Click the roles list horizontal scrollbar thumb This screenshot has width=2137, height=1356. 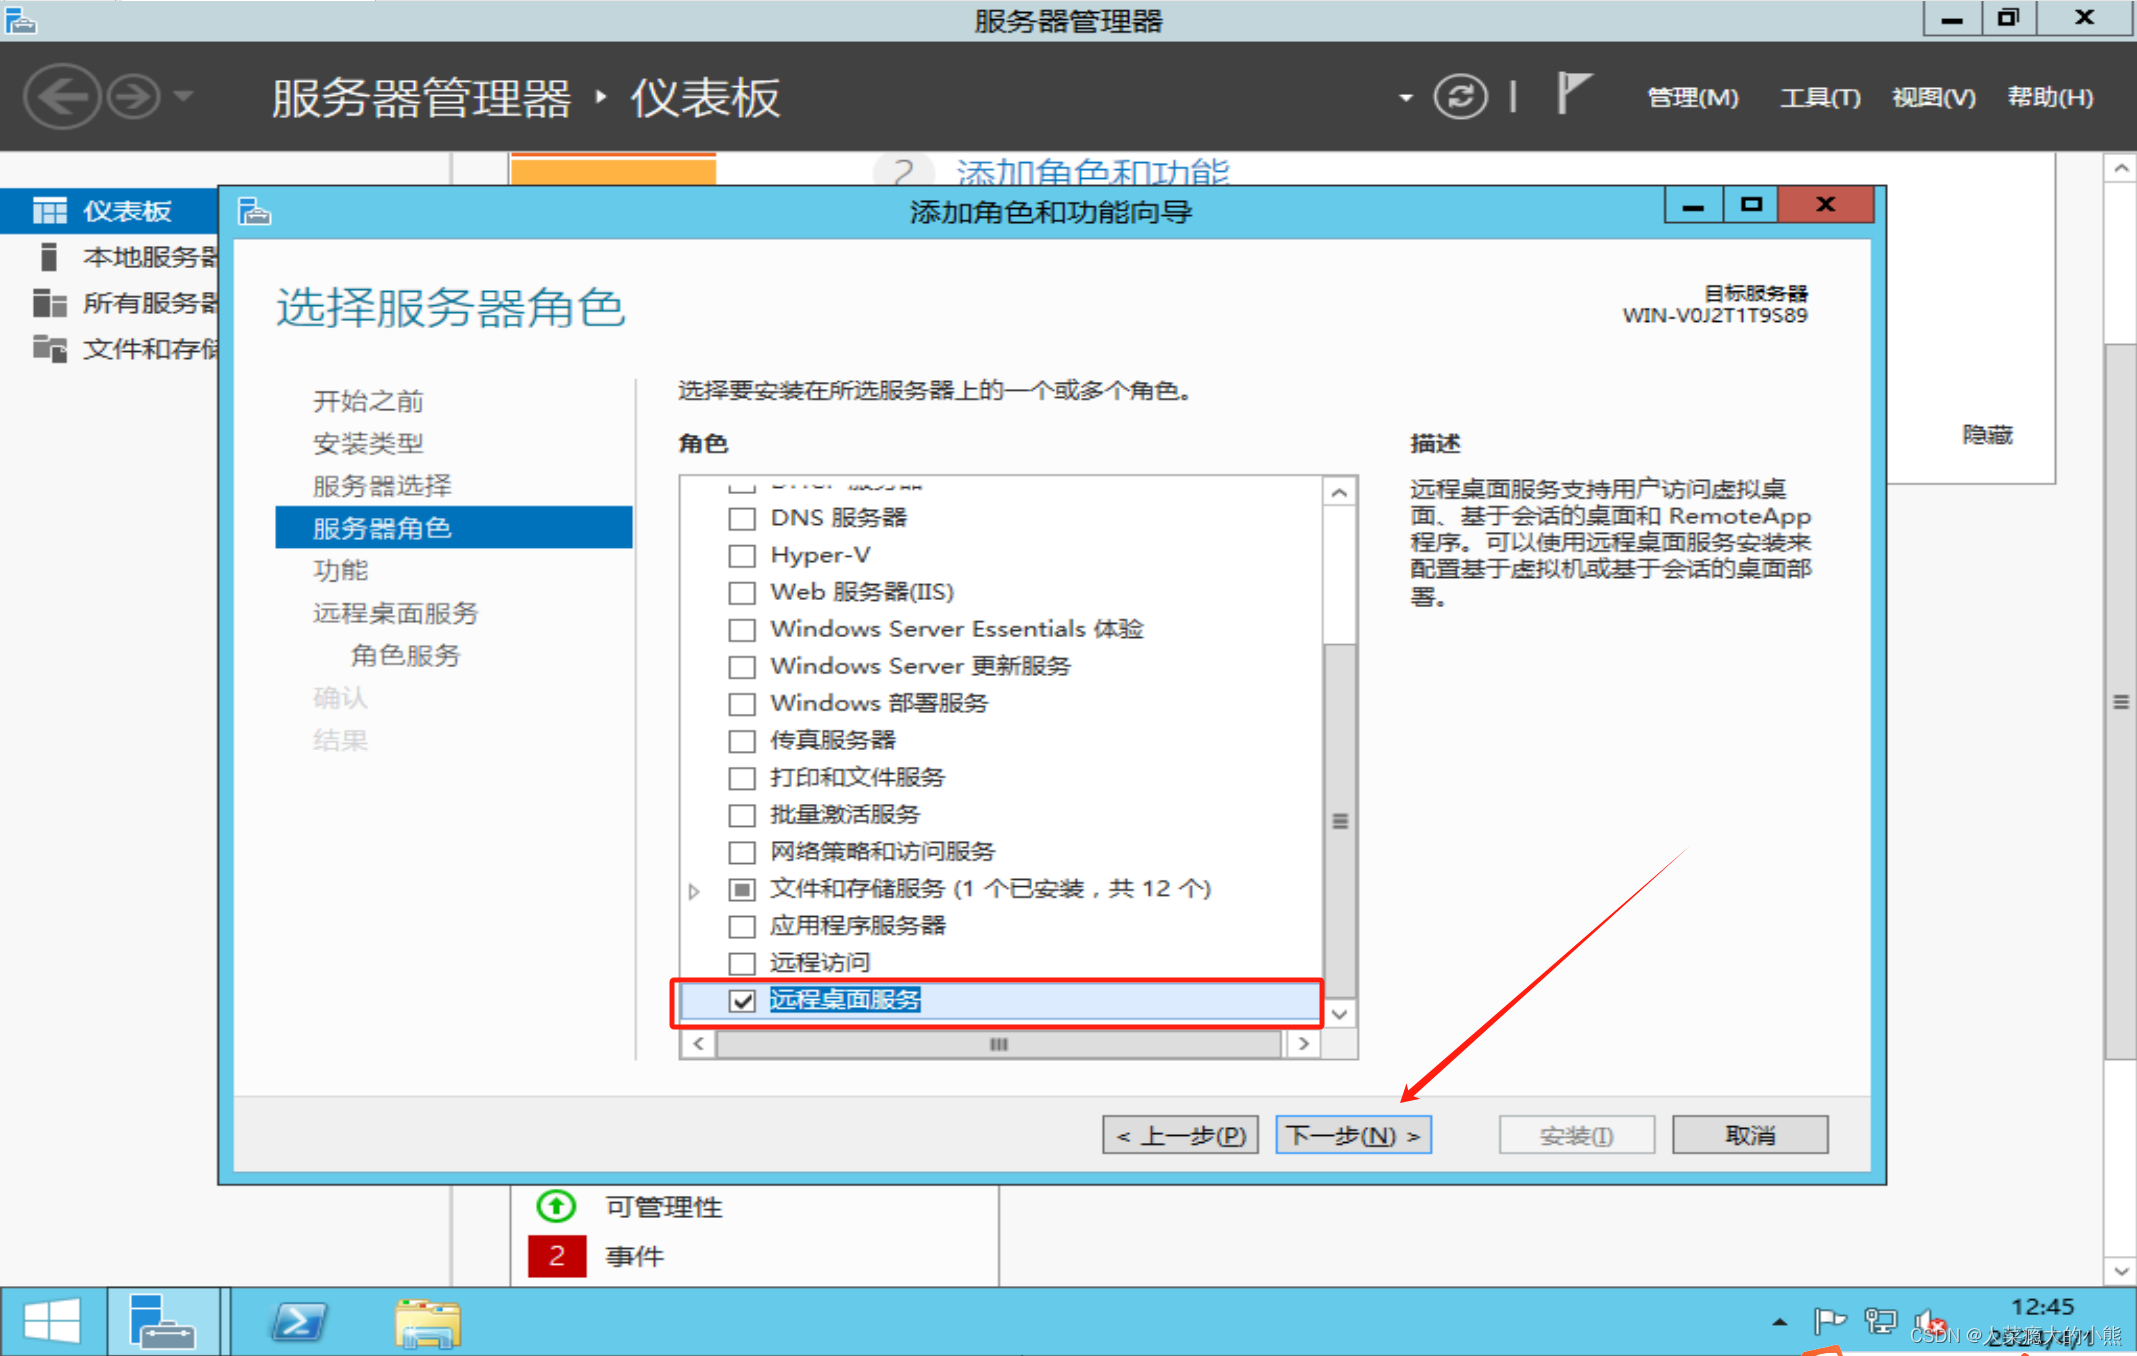click(x=998, y=1044)
